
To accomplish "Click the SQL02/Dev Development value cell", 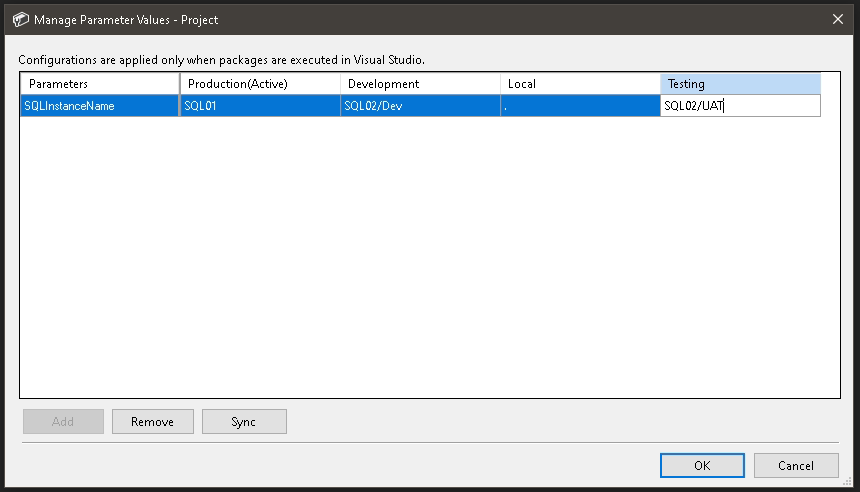I will pos(420,106).
